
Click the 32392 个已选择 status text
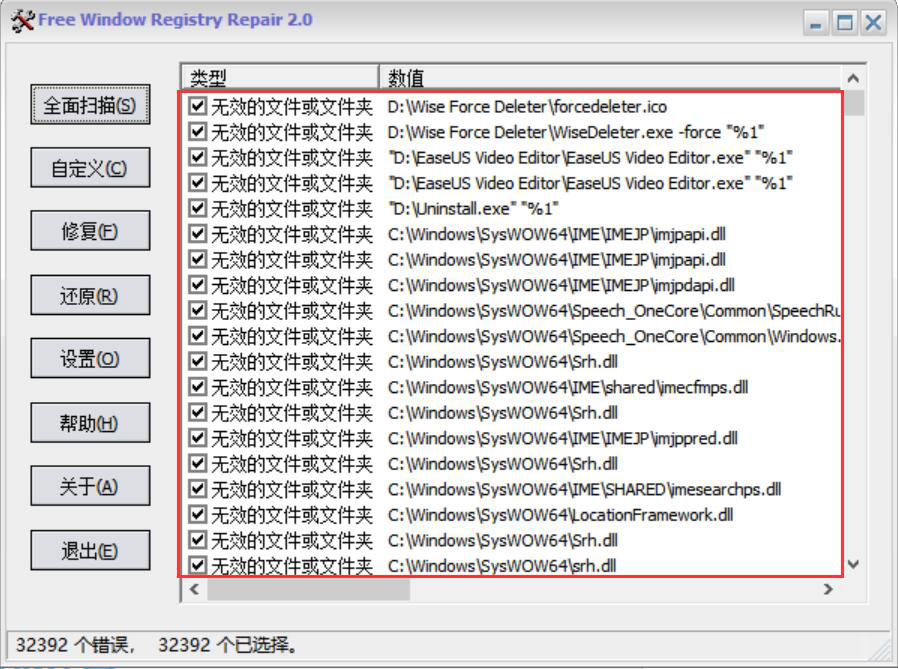pos(228,645)
